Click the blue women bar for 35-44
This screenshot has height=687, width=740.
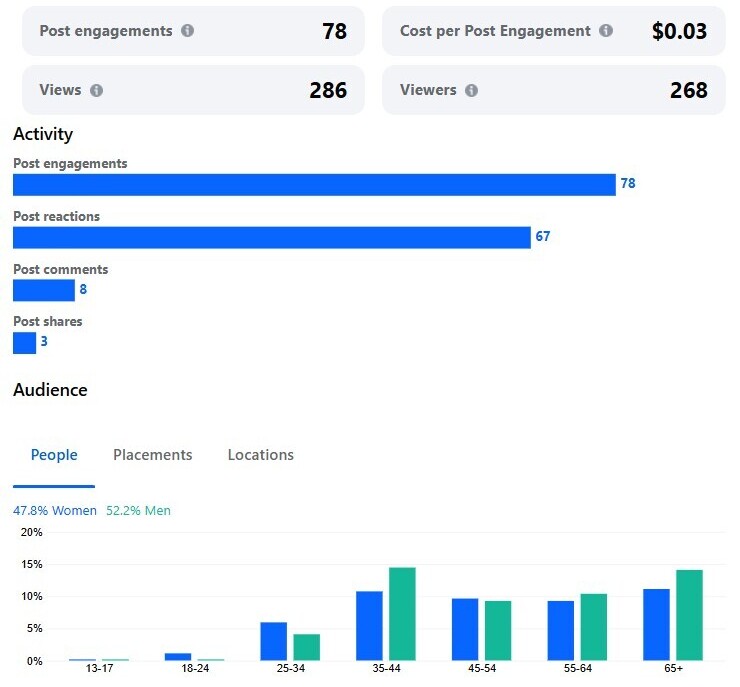pyautogui.click(x=369, y=625)
